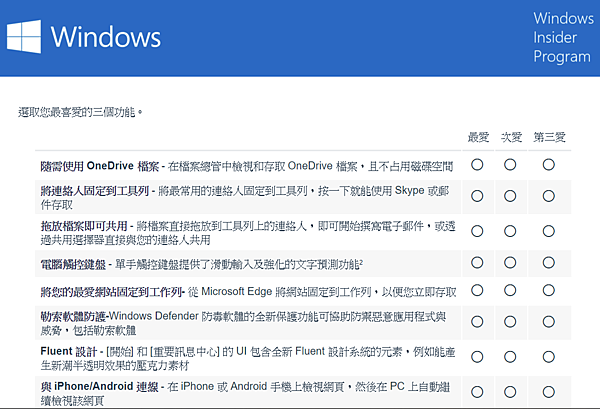
Task: Pick 第三愛 for 拖放檔案即可共用
Action: coord(548,229)
